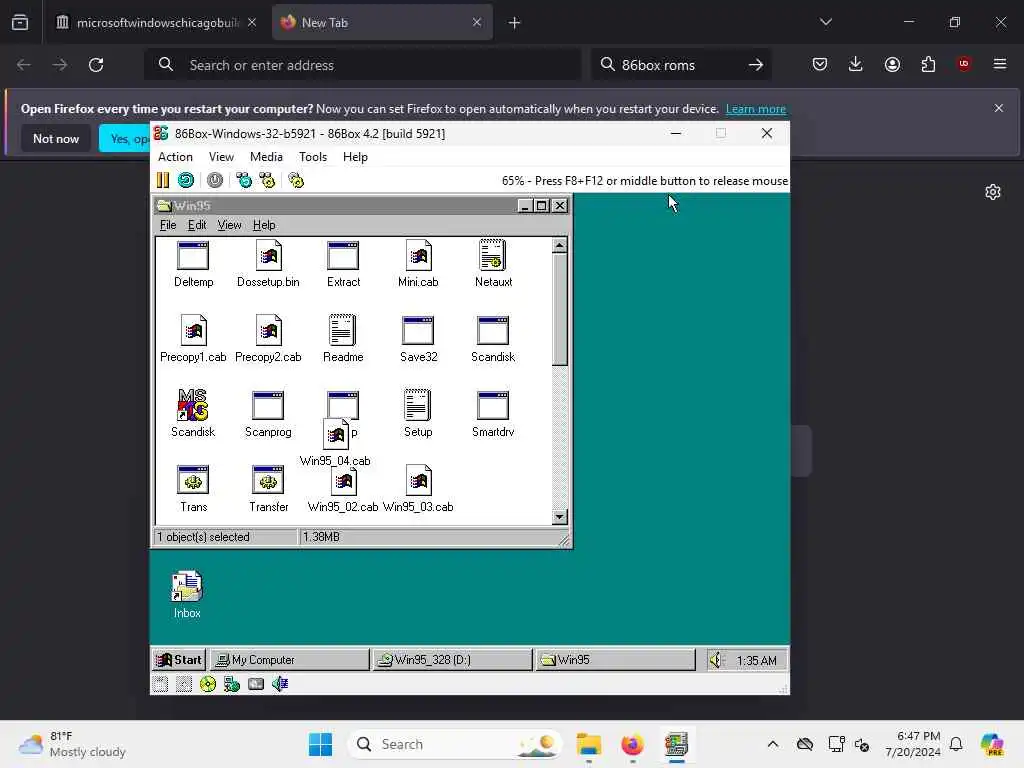The image size is (1024, 768).
Task: Click scroll down arrow in Win95 folder
Action: 559,517
